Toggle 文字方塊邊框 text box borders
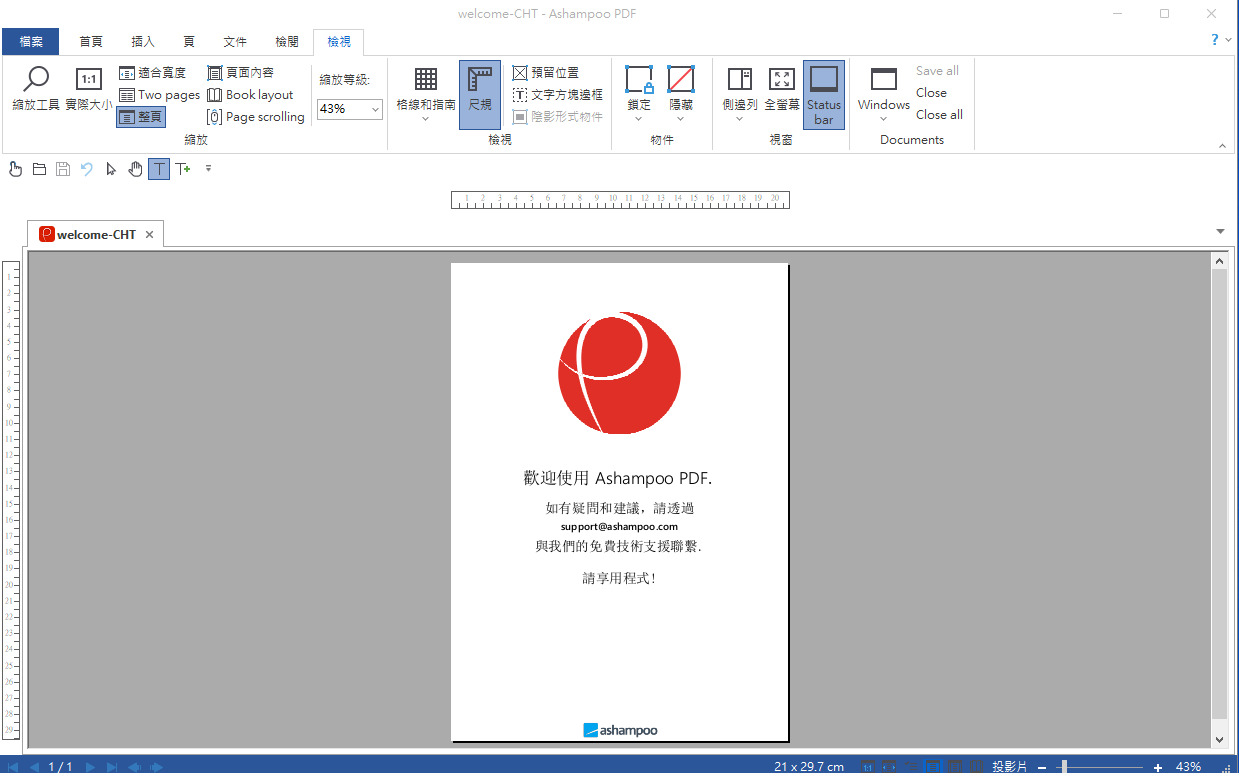The height and width of the screenshot is (773, 1239). click(558, 94)
